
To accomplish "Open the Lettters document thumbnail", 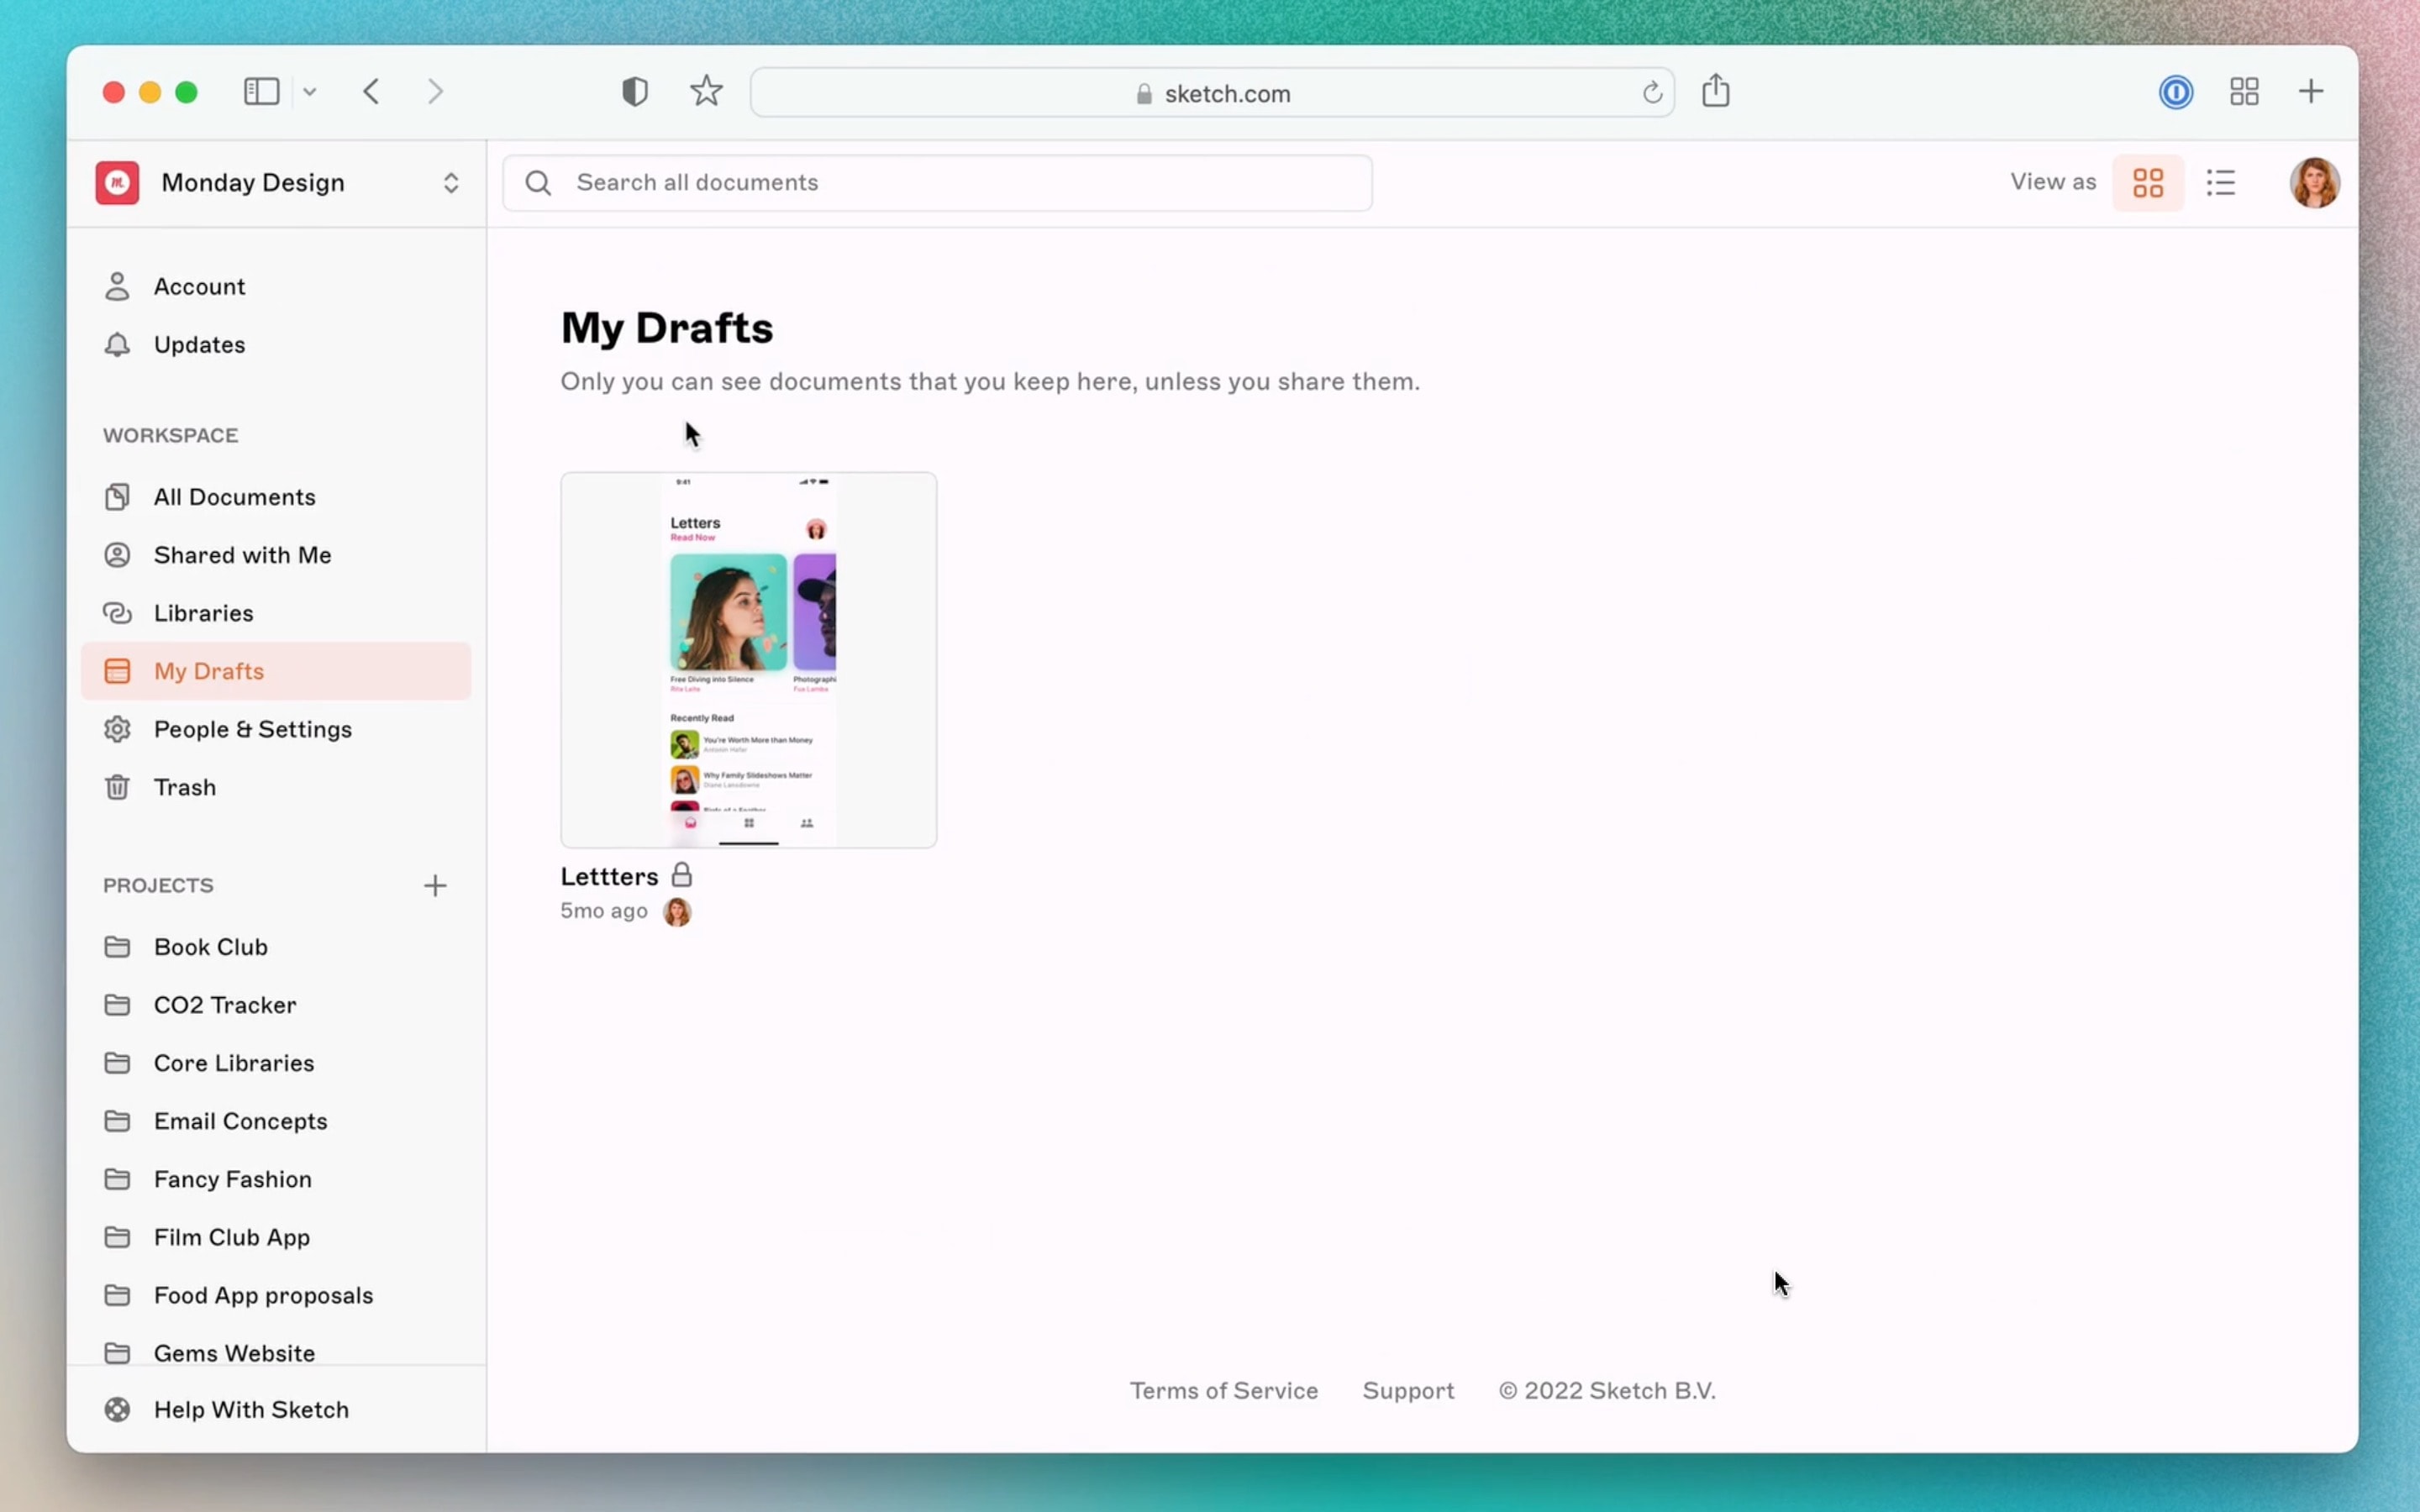I will [x=748, y=660].
